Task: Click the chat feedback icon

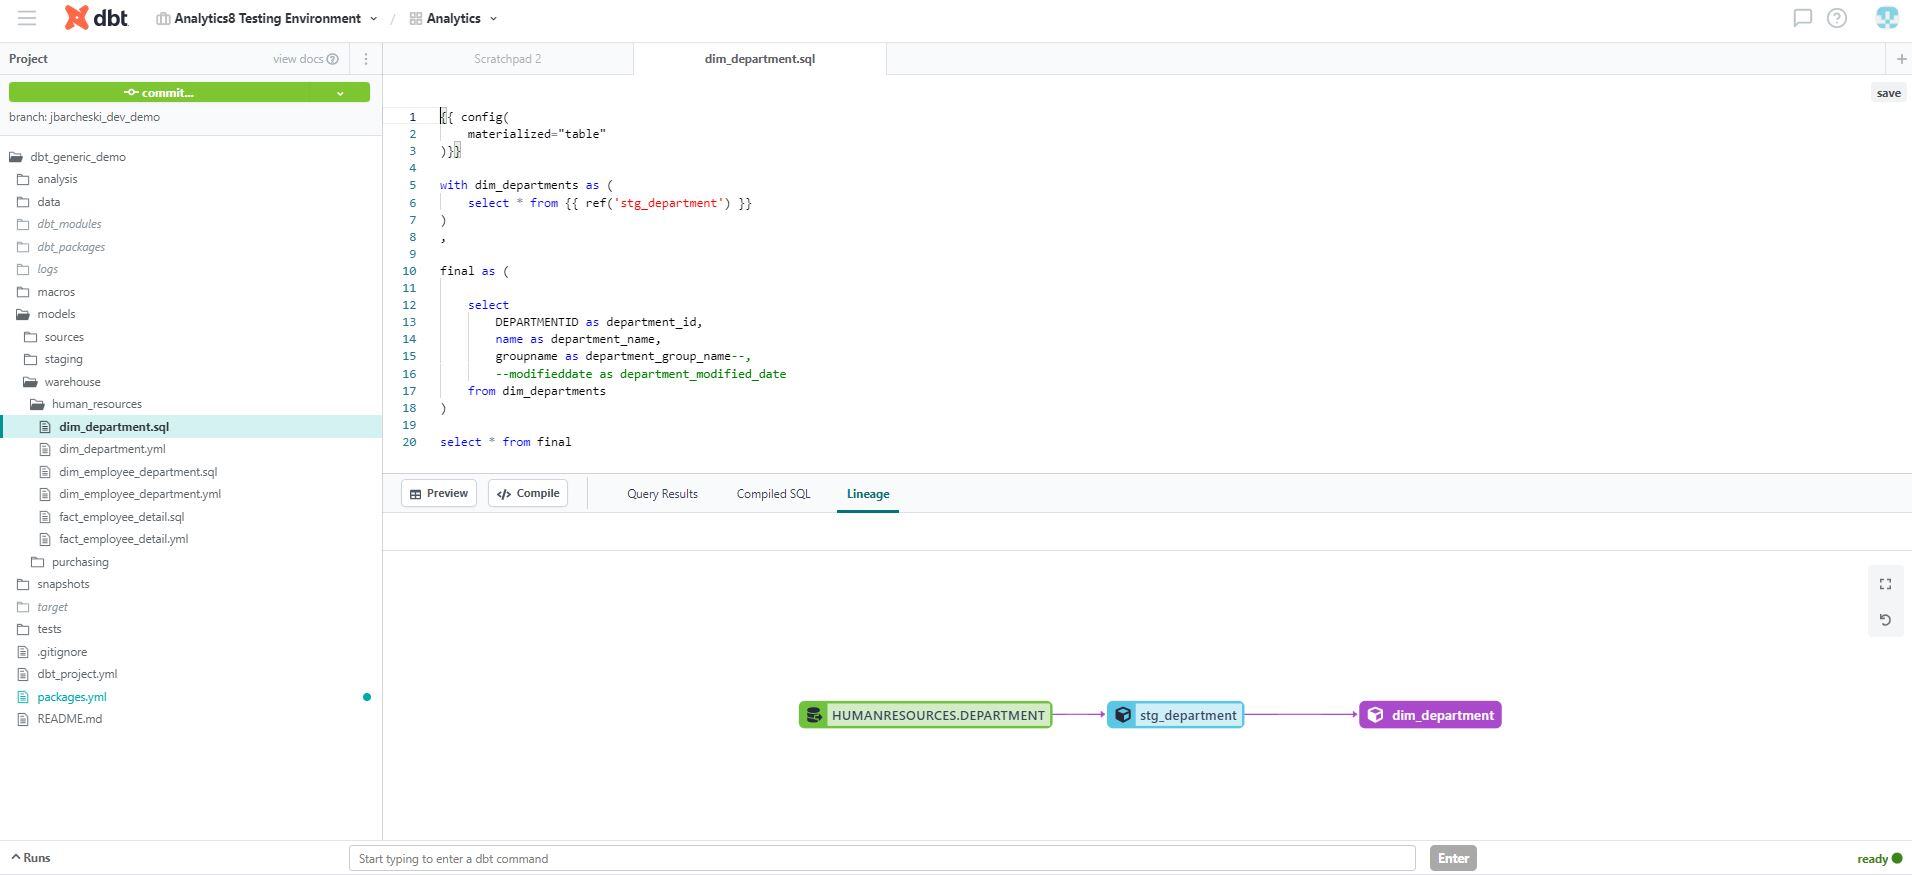Action: 1802,18
